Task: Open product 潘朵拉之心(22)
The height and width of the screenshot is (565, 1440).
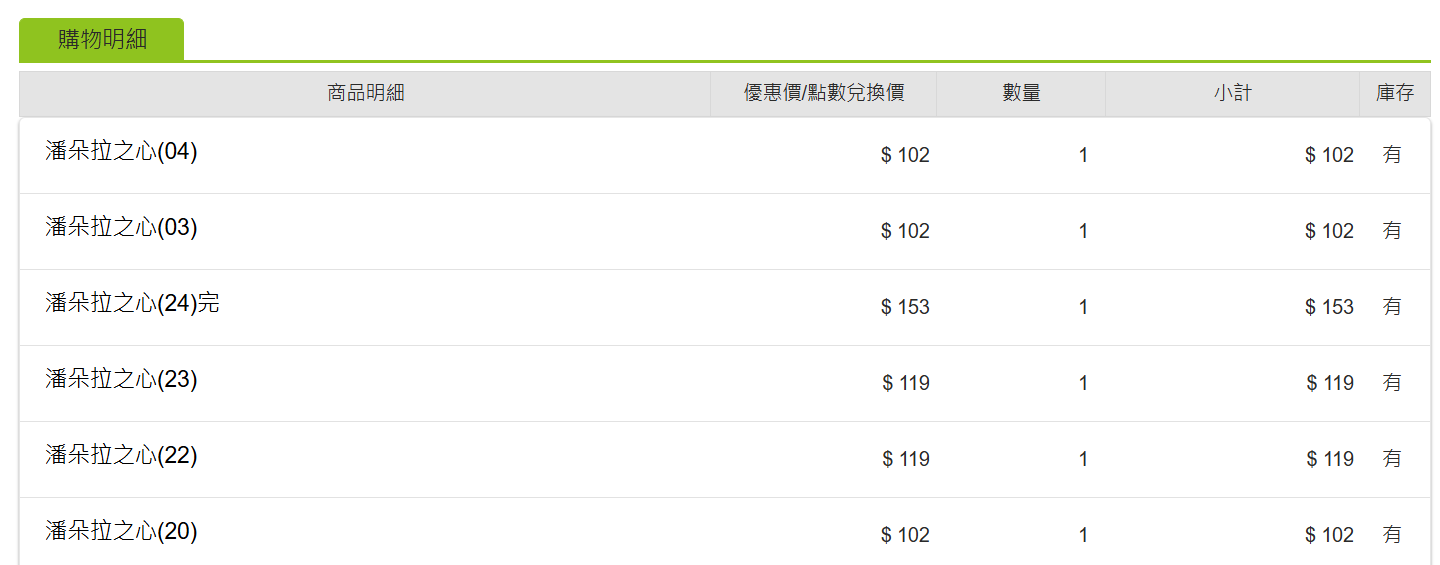Action: click(121, 455)
